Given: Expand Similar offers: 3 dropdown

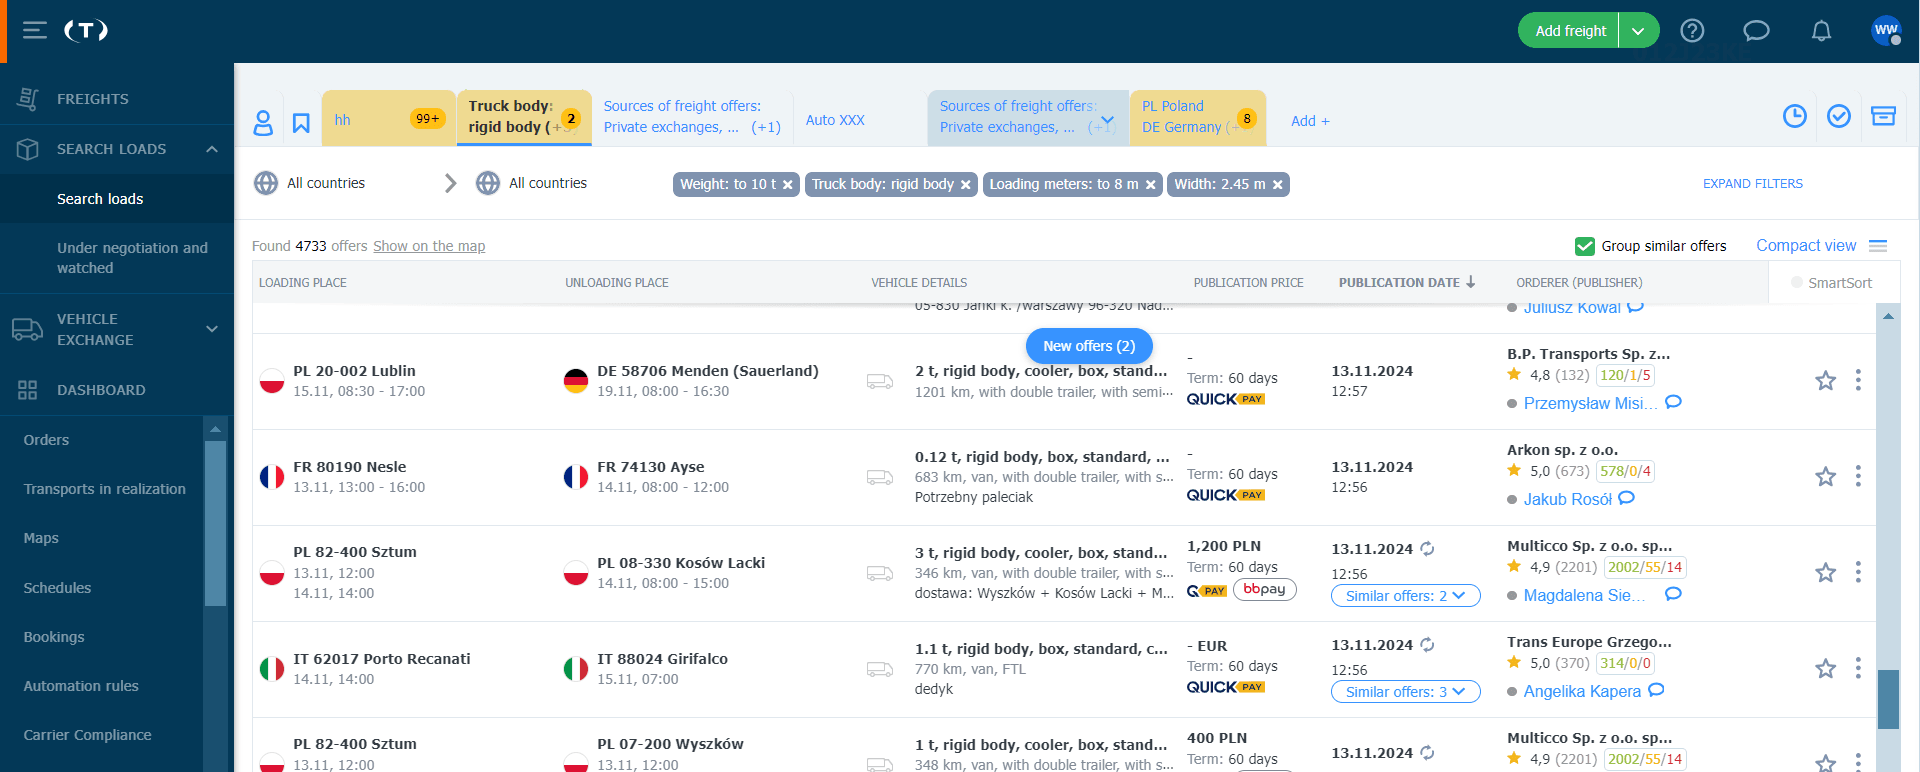Looking at the screenshot, I should click(x=1405, y=692).
